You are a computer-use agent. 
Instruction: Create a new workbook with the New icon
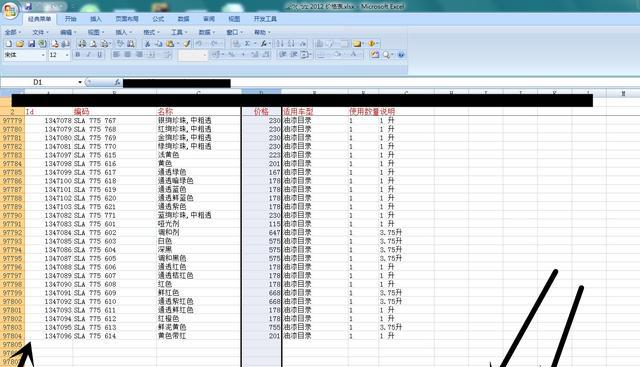[9, 44]
